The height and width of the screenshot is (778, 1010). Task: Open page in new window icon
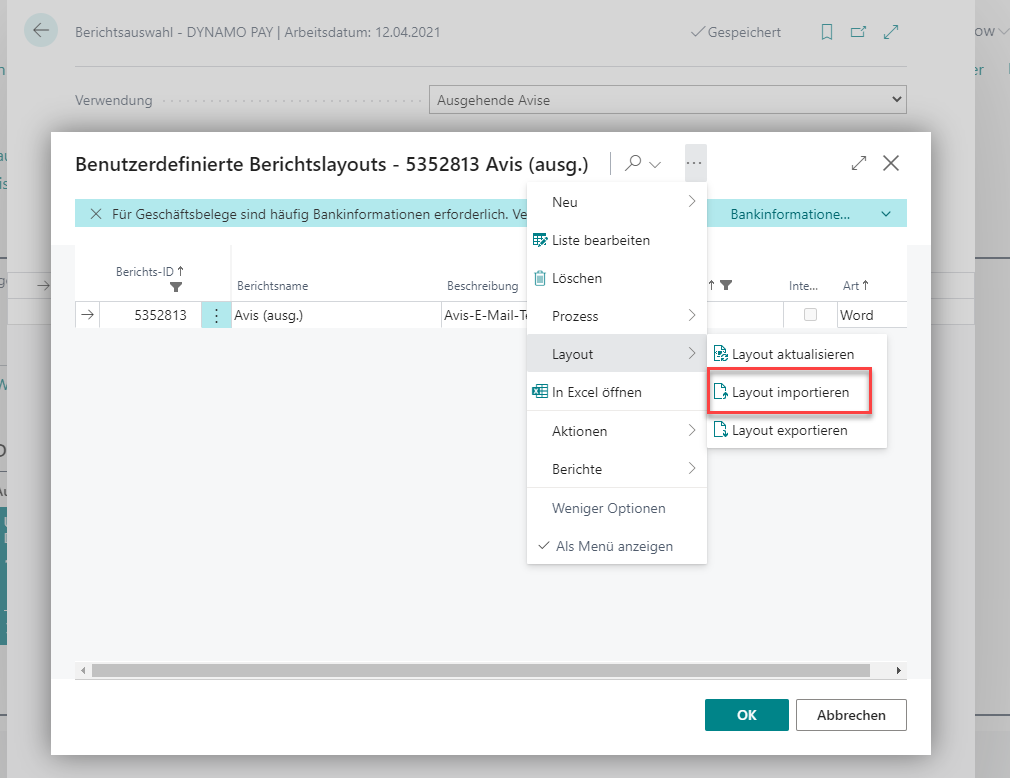point(857,32)
